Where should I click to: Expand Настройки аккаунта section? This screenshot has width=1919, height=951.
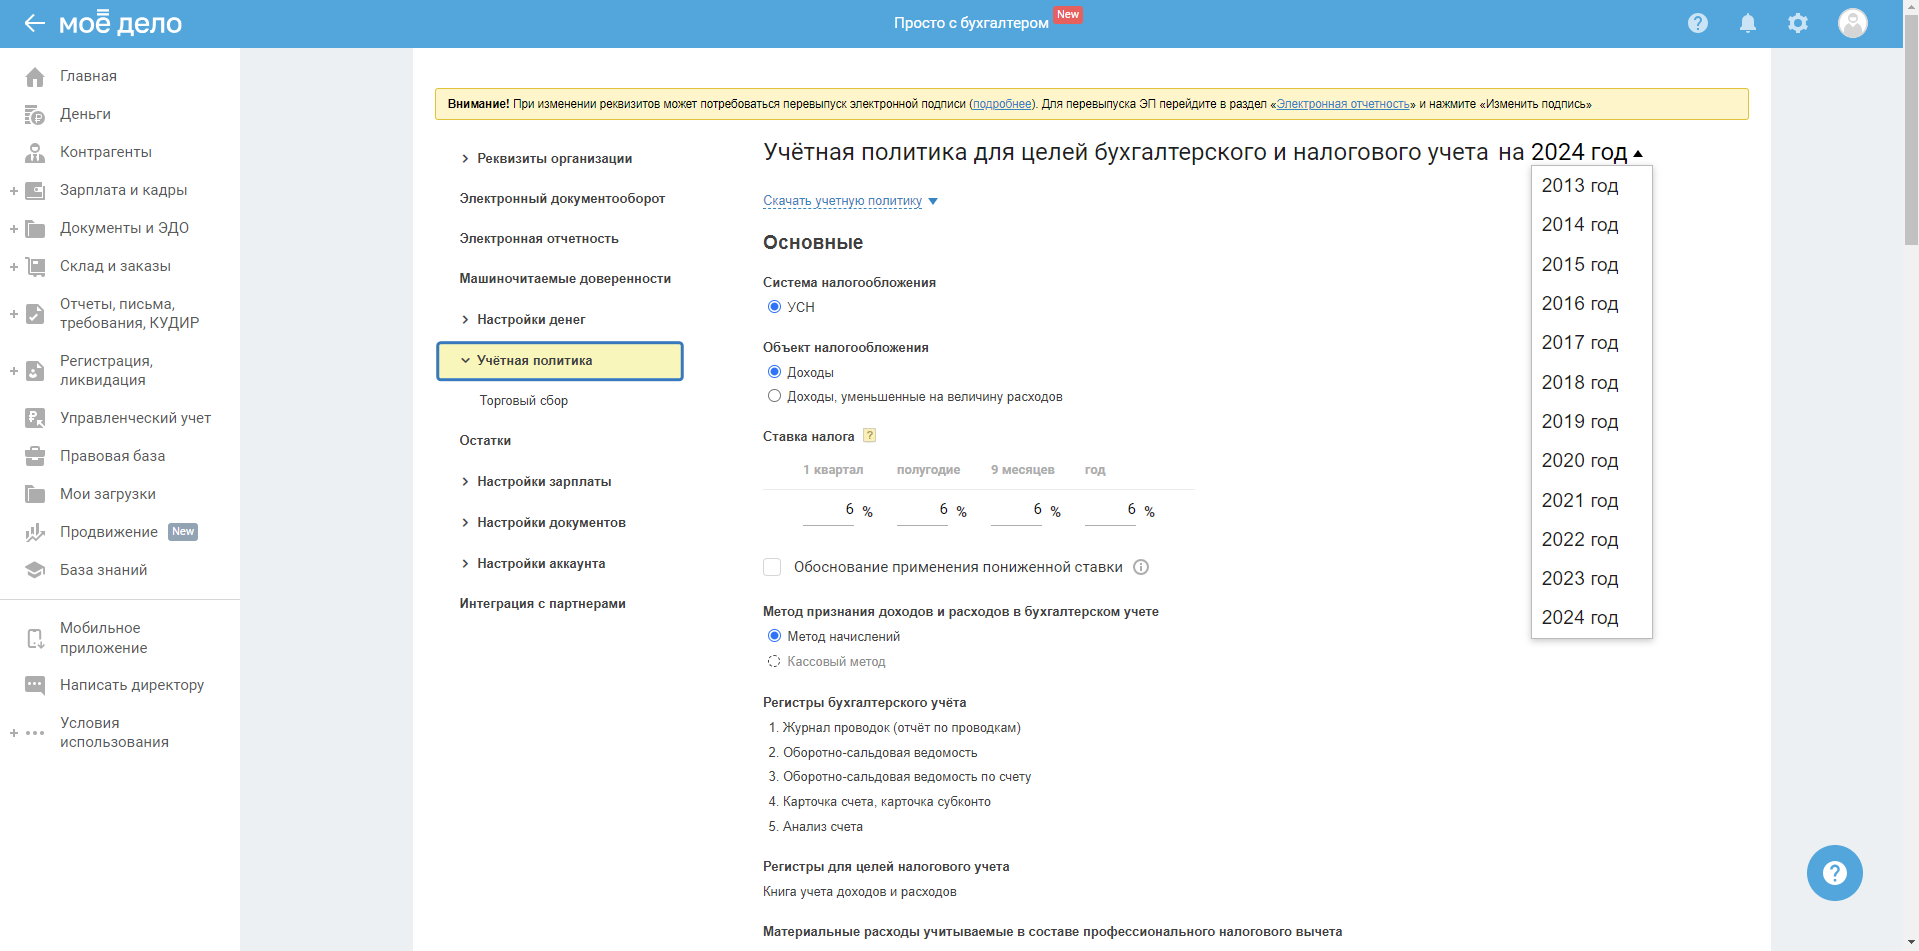click(465, 564)
